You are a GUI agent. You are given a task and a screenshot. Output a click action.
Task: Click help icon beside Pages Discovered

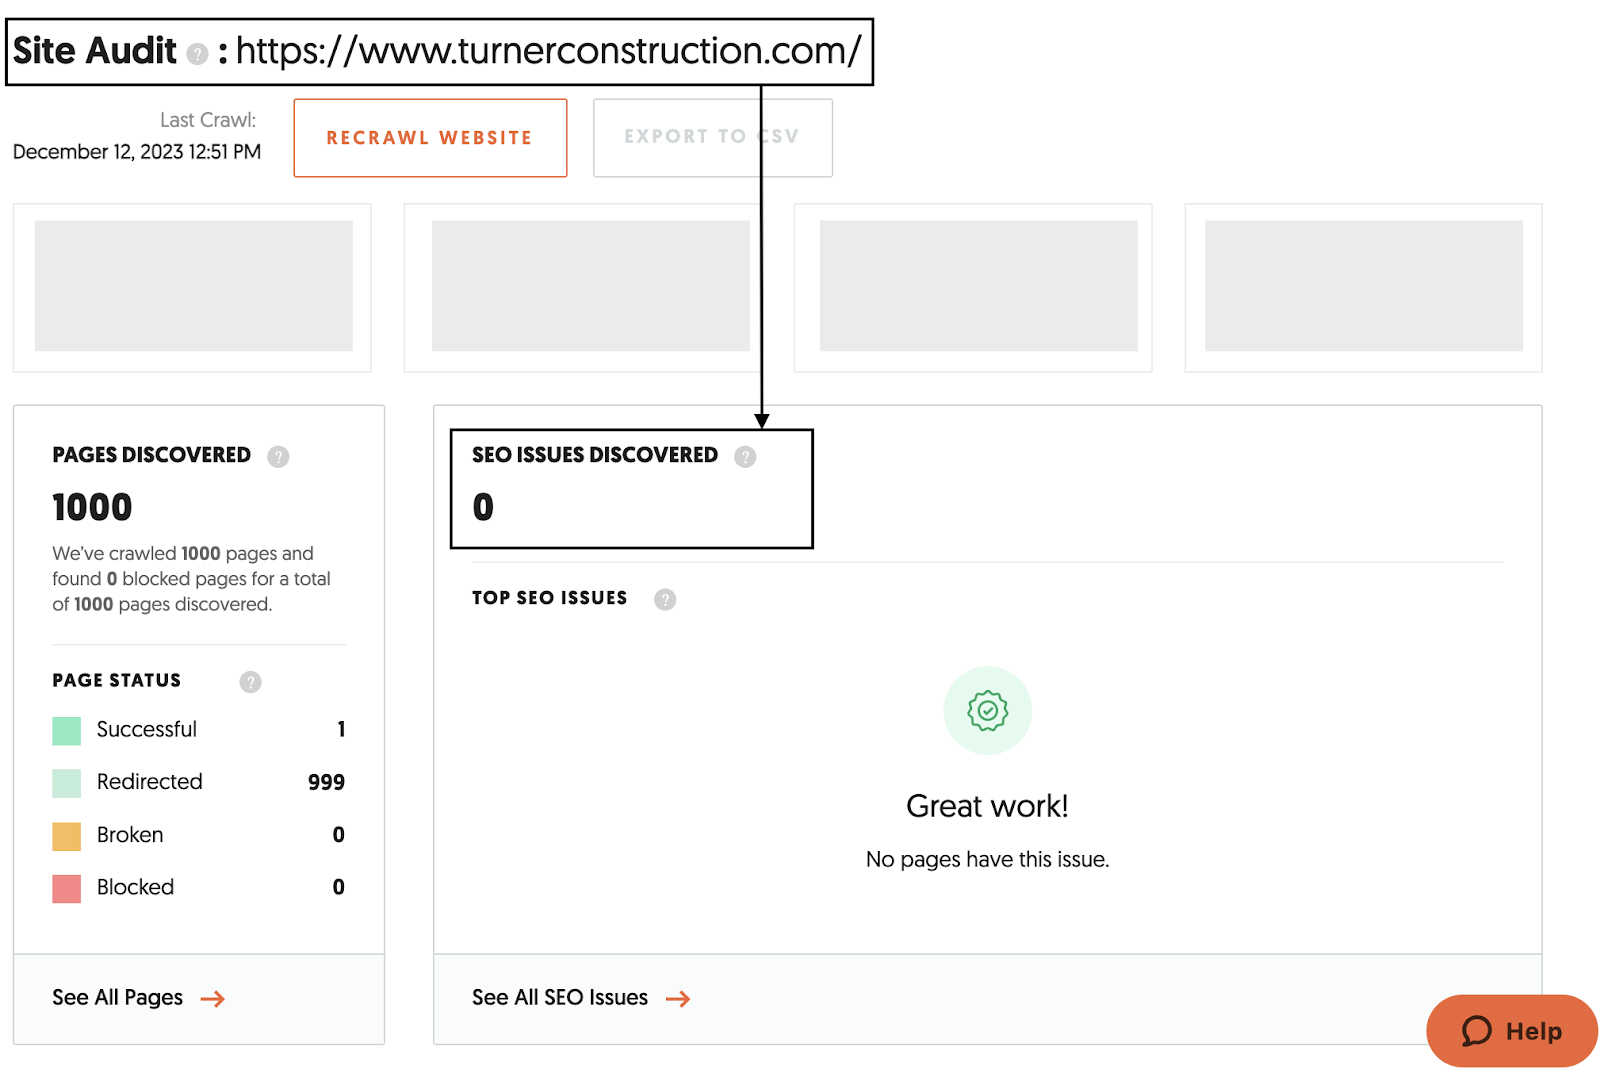(278, 457)
